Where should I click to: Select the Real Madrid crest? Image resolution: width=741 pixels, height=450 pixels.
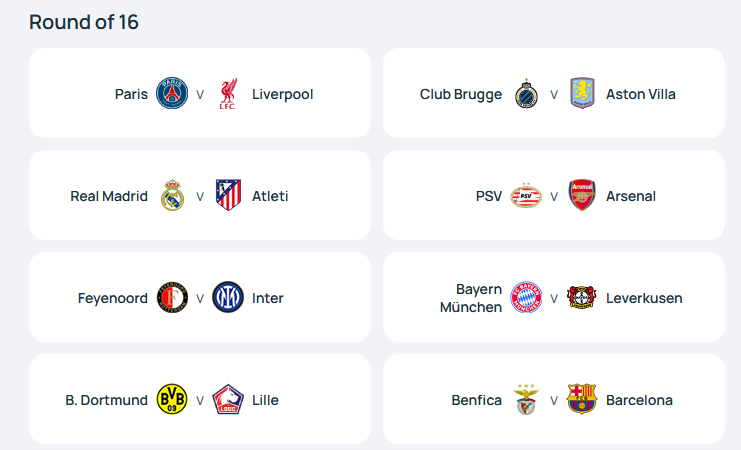click(x=172, y=195)
